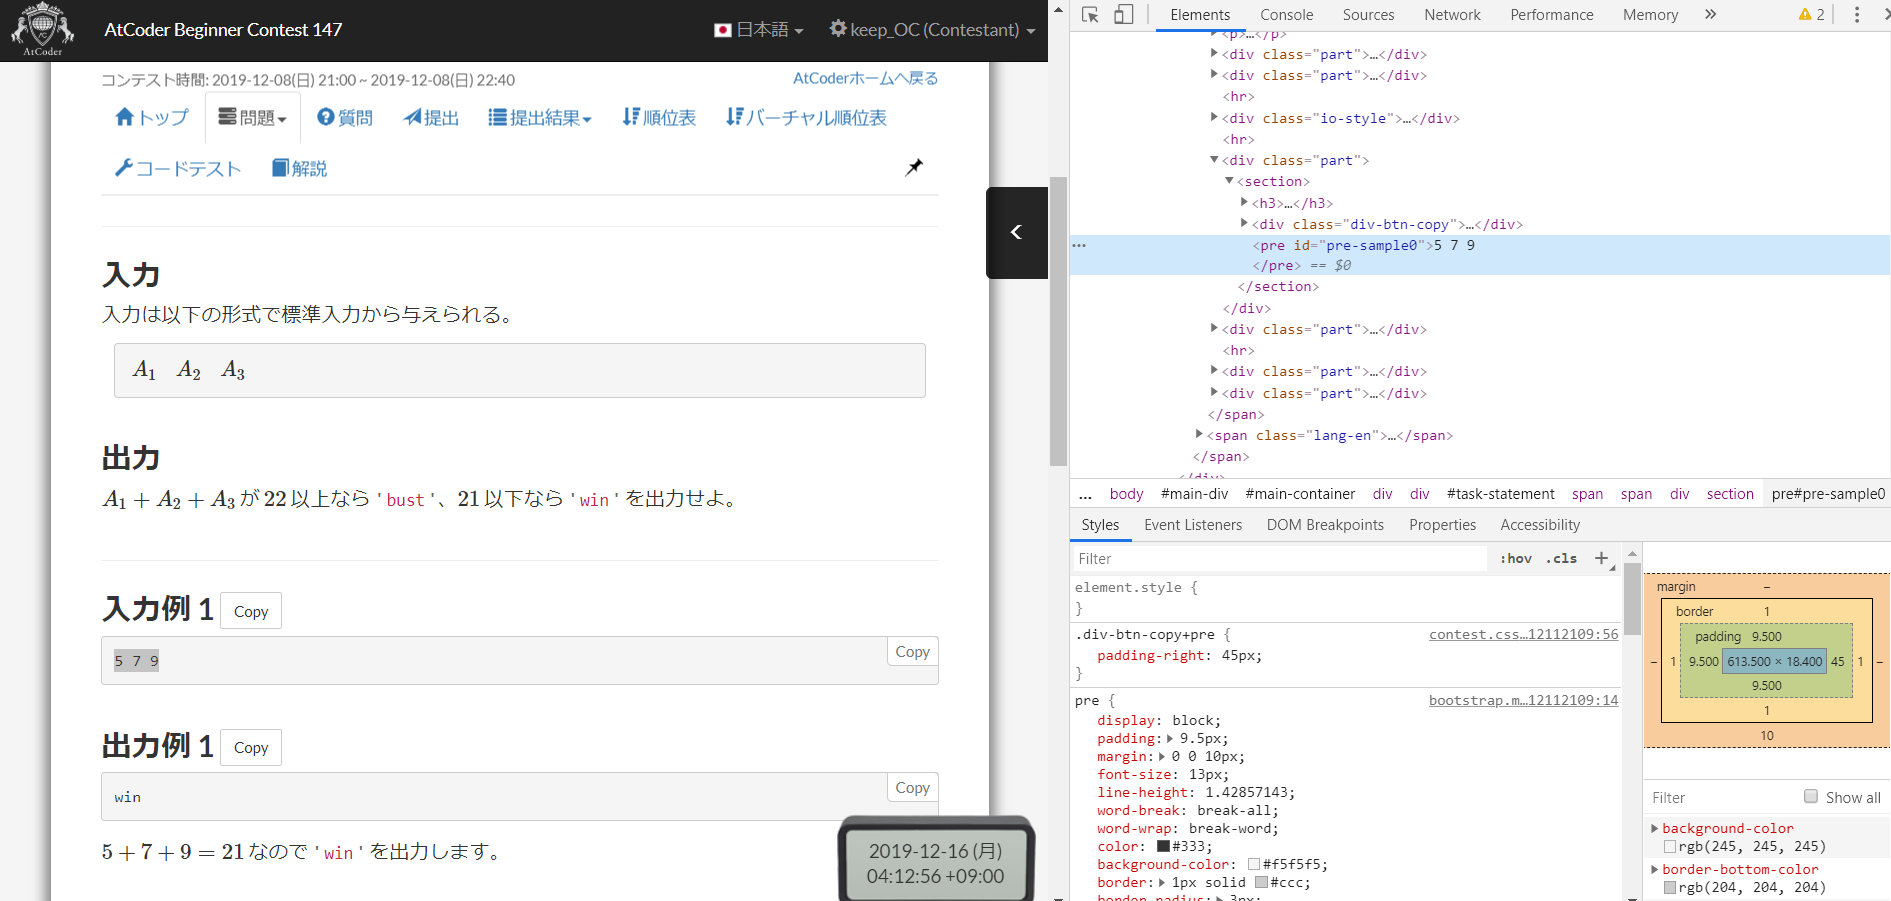Collapse the side panel with the chevron button
This screenshot has width=1891, height=901.
tap(1016, 232)
